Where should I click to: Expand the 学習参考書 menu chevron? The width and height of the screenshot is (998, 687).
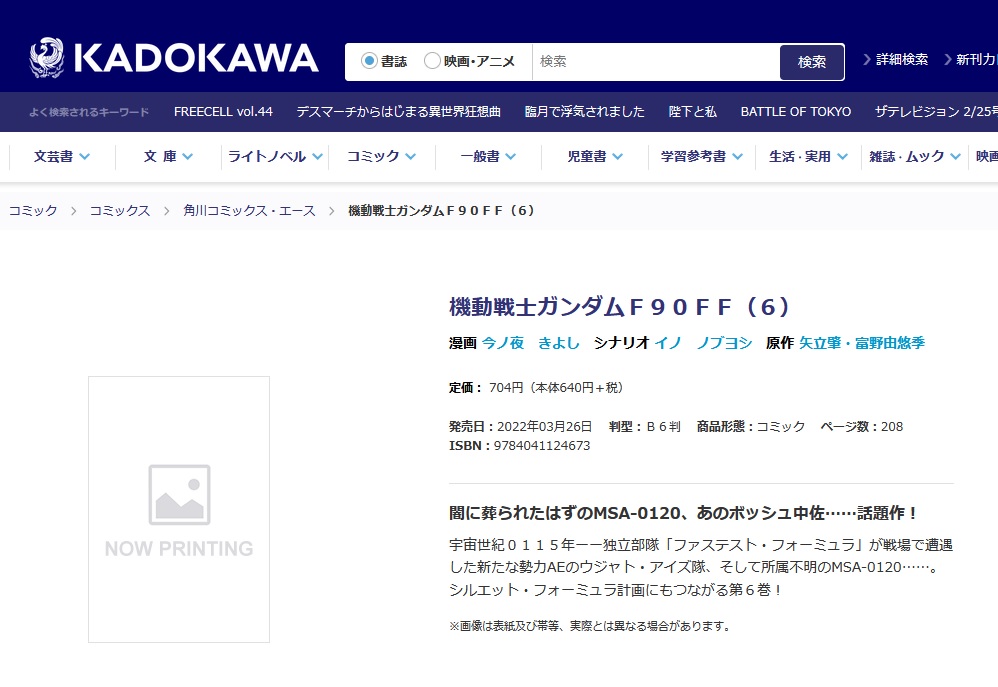pos(737,157)
